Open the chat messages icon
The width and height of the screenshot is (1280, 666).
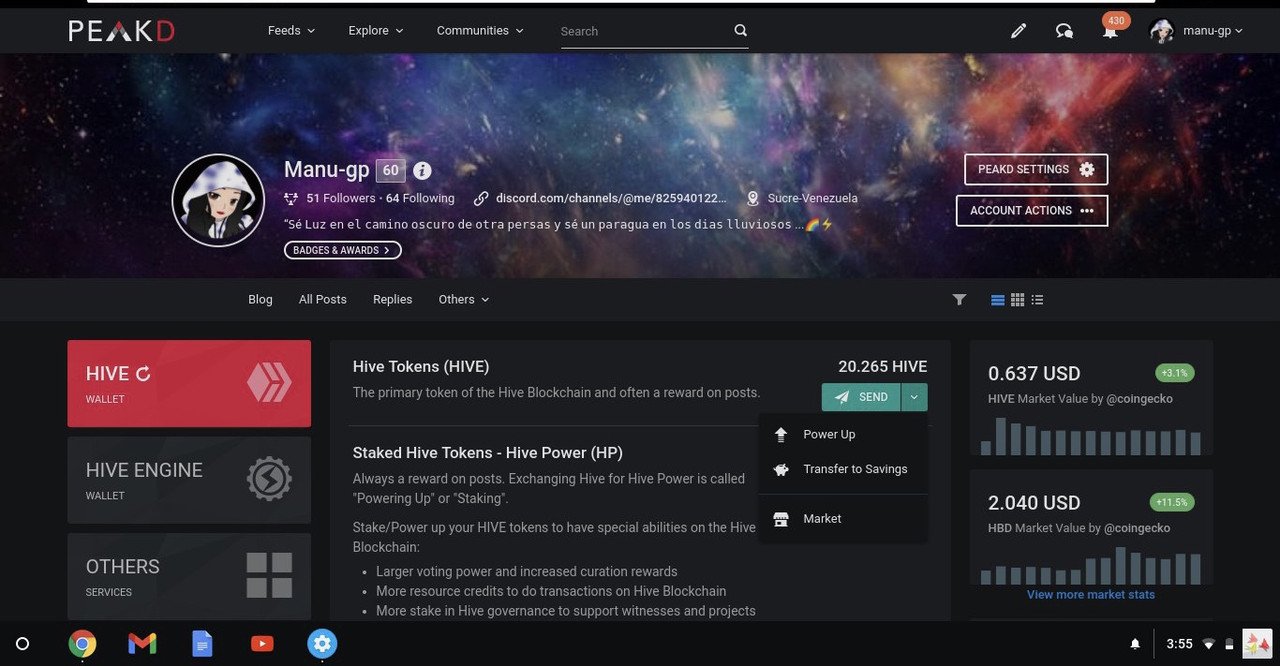click(x=1064, y=31)
